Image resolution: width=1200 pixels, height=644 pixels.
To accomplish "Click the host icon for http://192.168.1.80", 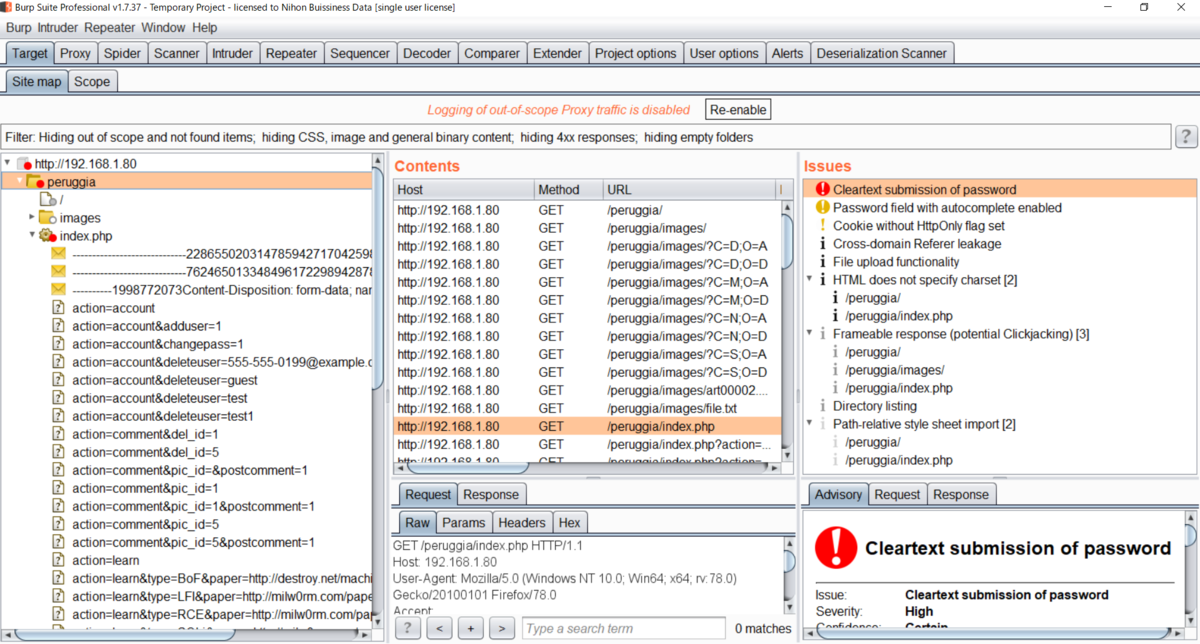I will (x=24, y=164).
